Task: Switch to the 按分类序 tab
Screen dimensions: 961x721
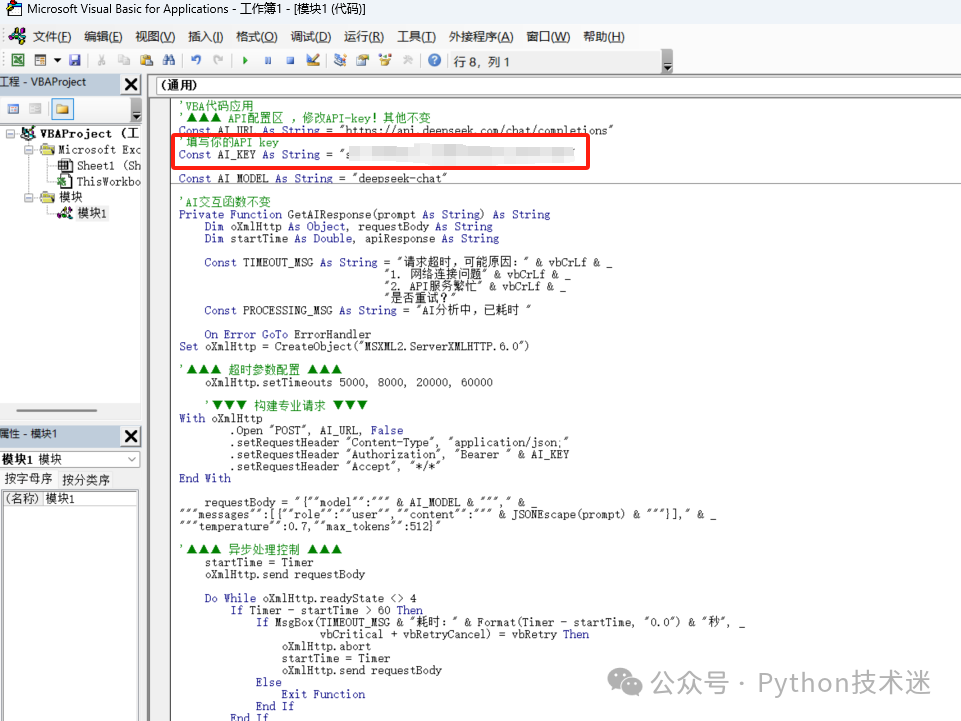Action: 86,479
